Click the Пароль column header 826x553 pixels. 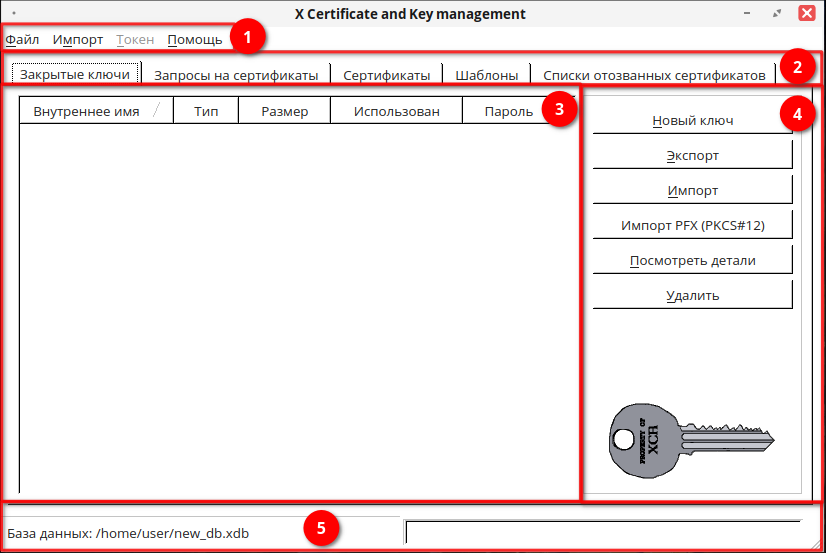[x=508, y=111]
